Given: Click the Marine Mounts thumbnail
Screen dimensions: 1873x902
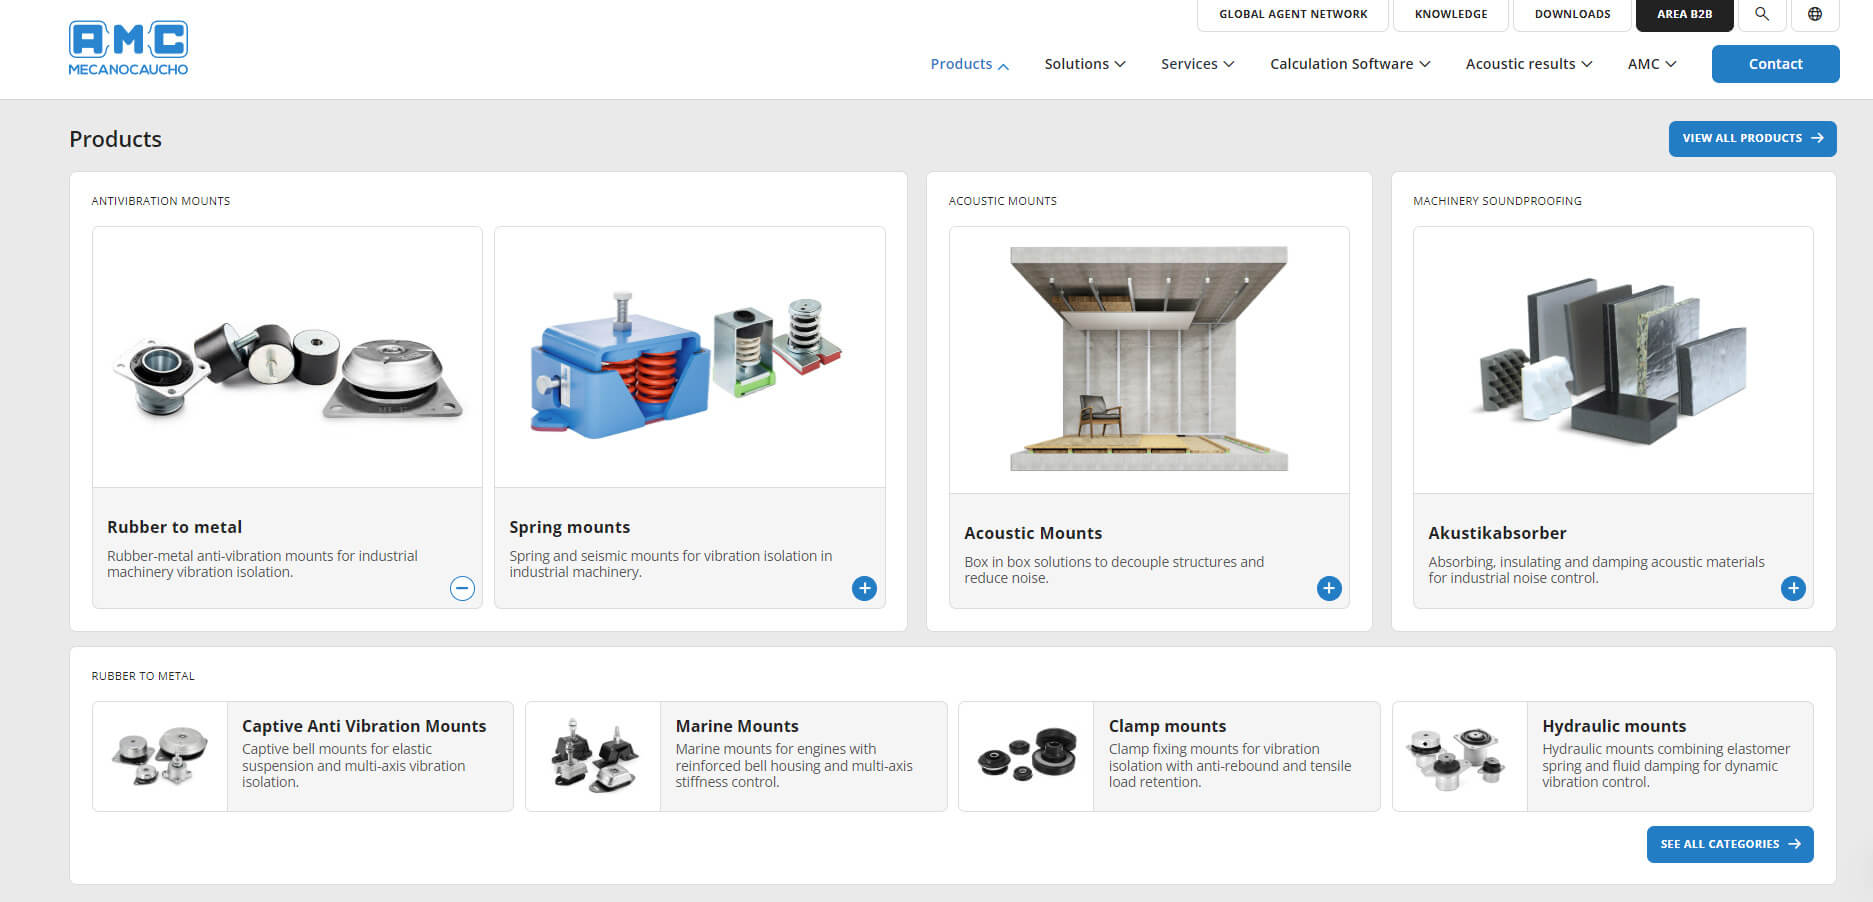Looking at the screenshot, I should [593, 756].
